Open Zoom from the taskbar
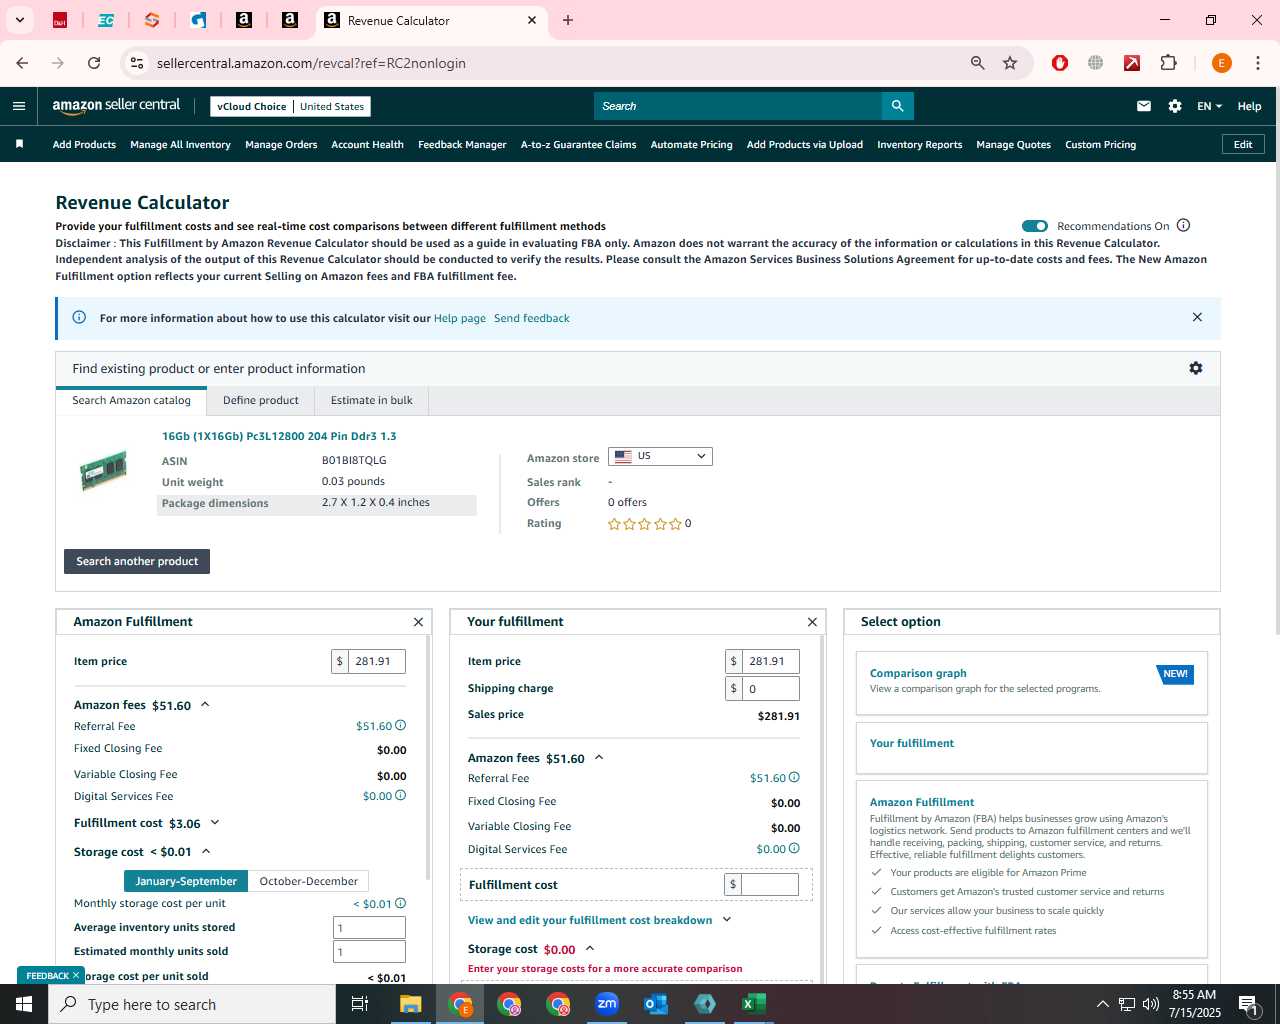The width and height of the screenshot is (1280, 1024). coord(607,1004)
